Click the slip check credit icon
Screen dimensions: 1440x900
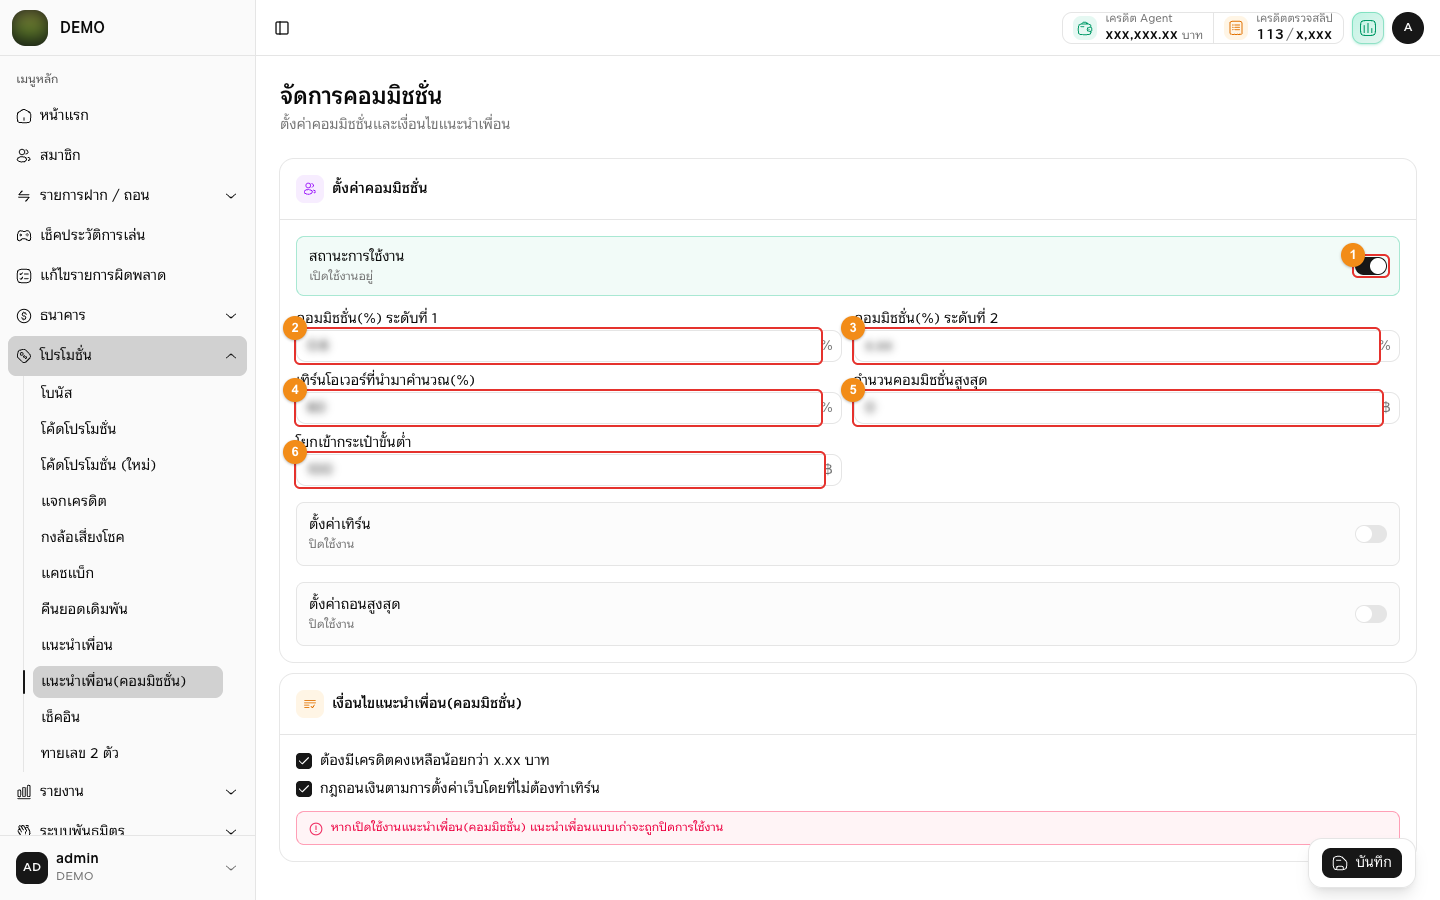pos(1236,28)
